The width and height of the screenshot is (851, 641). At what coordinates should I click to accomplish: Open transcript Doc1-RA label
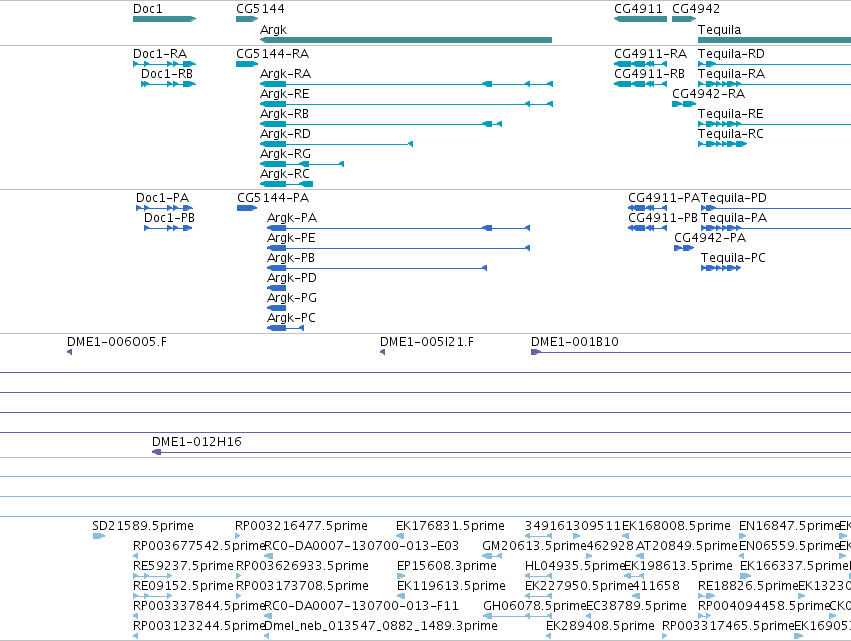point(160,54)
